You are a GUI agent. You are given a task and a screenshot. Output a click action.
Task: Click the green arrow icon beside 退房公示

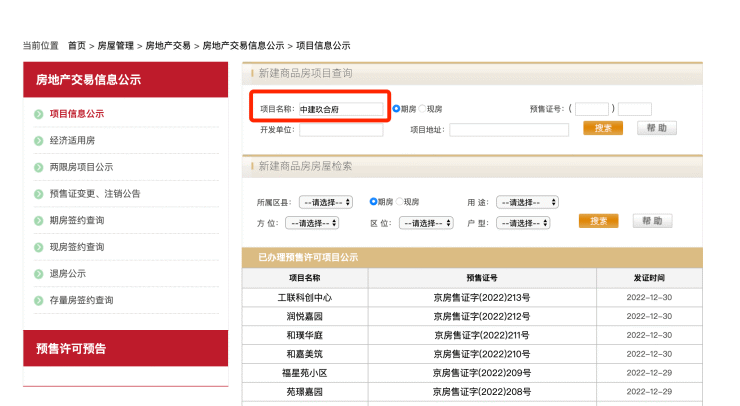39,274
